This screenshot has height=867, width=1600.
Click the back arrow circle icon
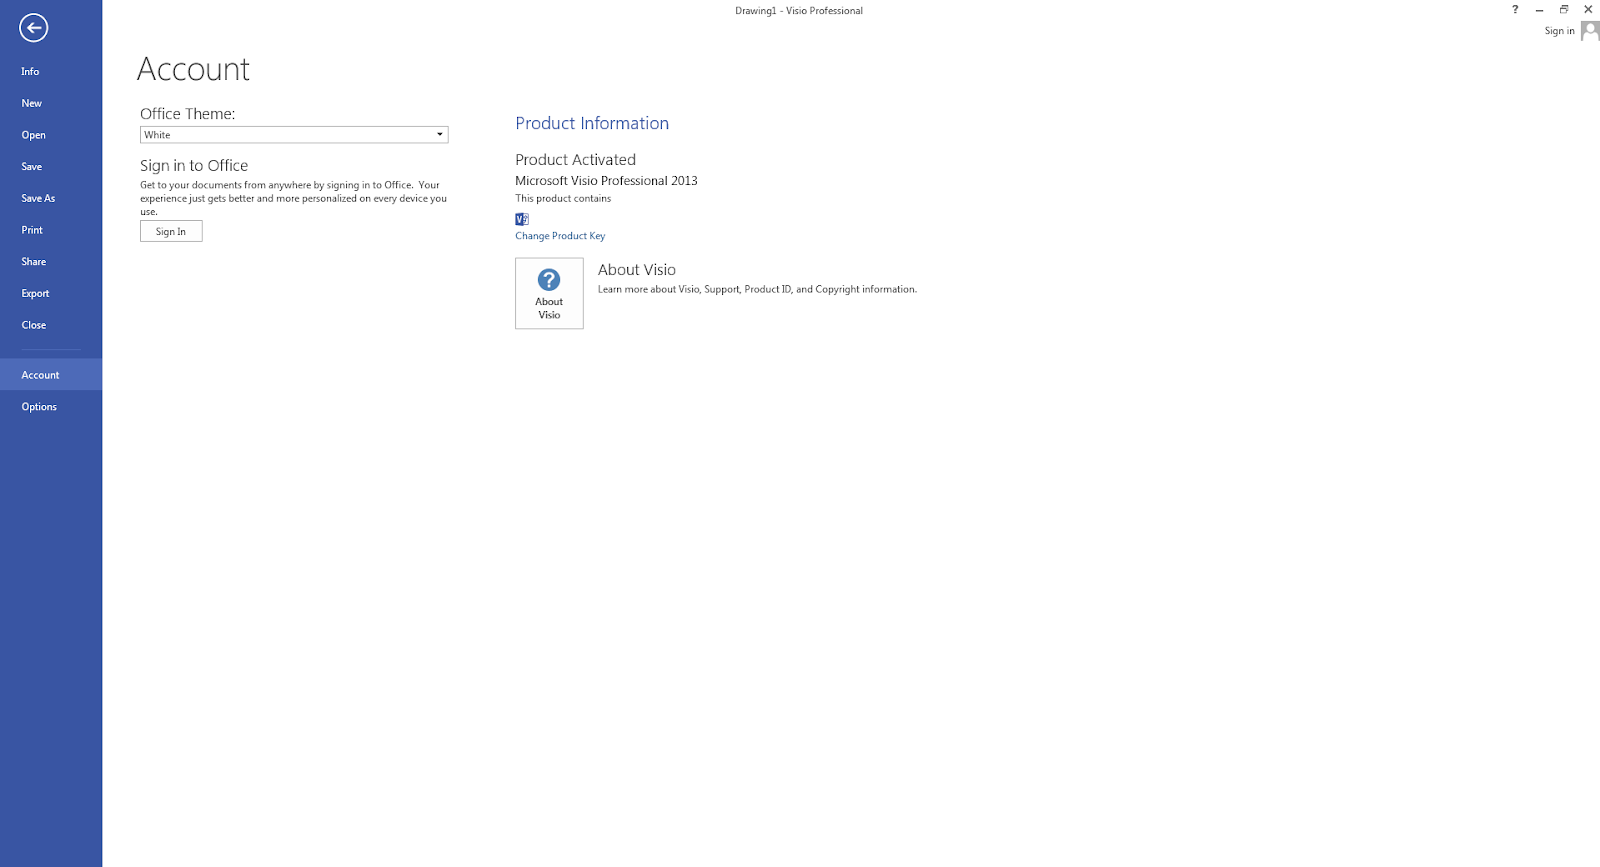(x=33, y=28)
